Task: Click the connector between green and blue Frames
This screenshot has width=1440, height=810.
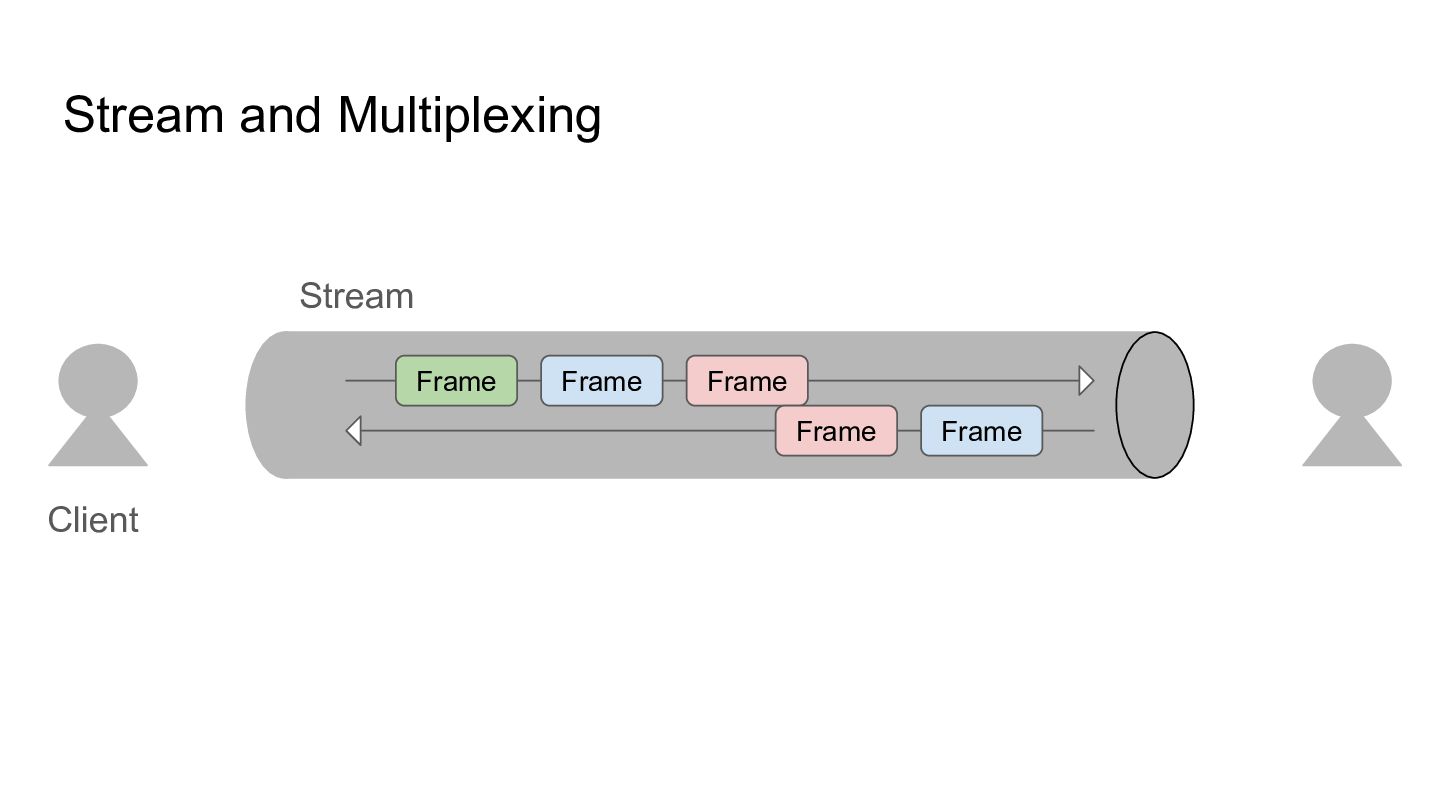Action: pyautogui.click(x=529, y=381)
